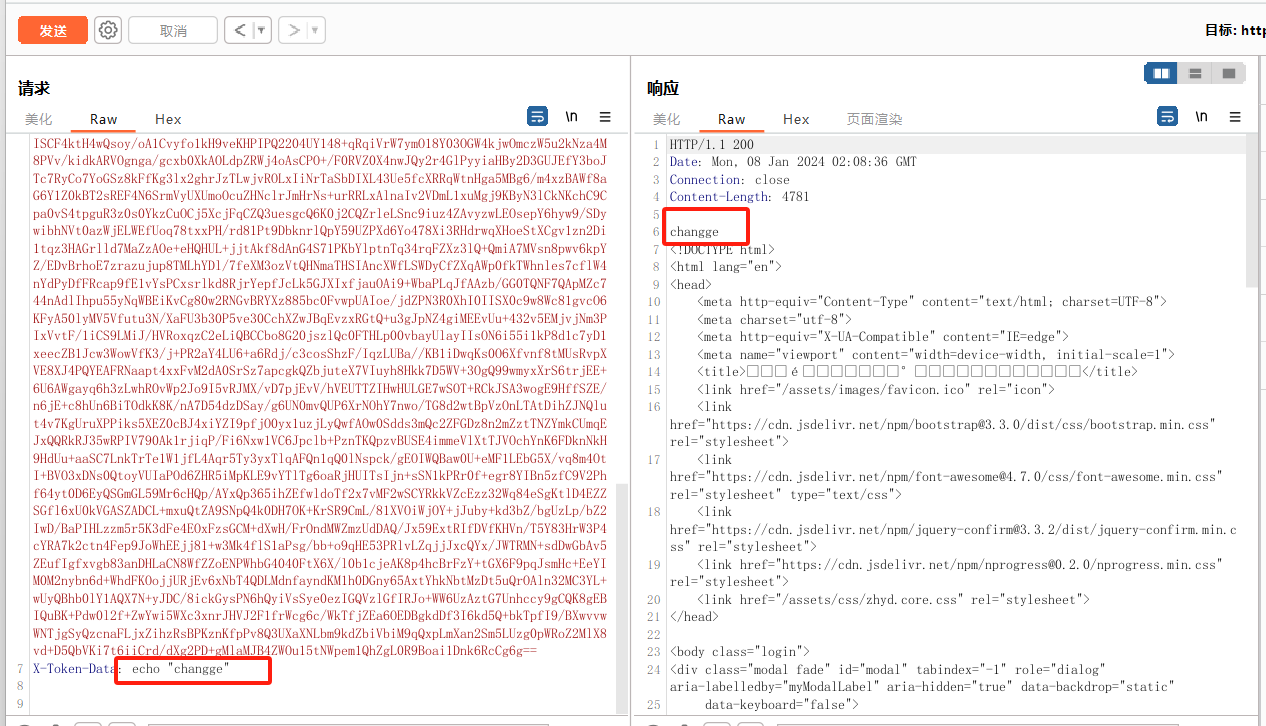Click the <!DOCTYPE html> line

coord(722,249)
